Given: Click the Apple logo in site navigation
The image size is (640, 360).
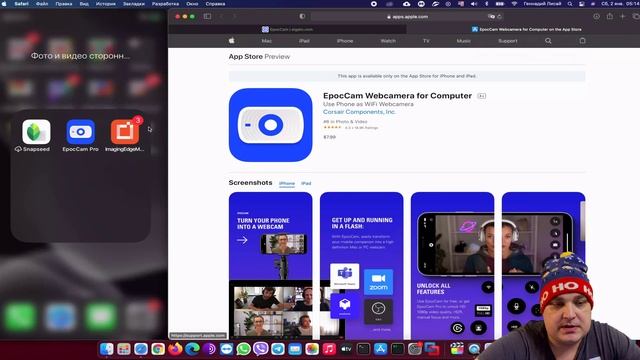Looking at the screenshot, I should [x=231, y=41].
